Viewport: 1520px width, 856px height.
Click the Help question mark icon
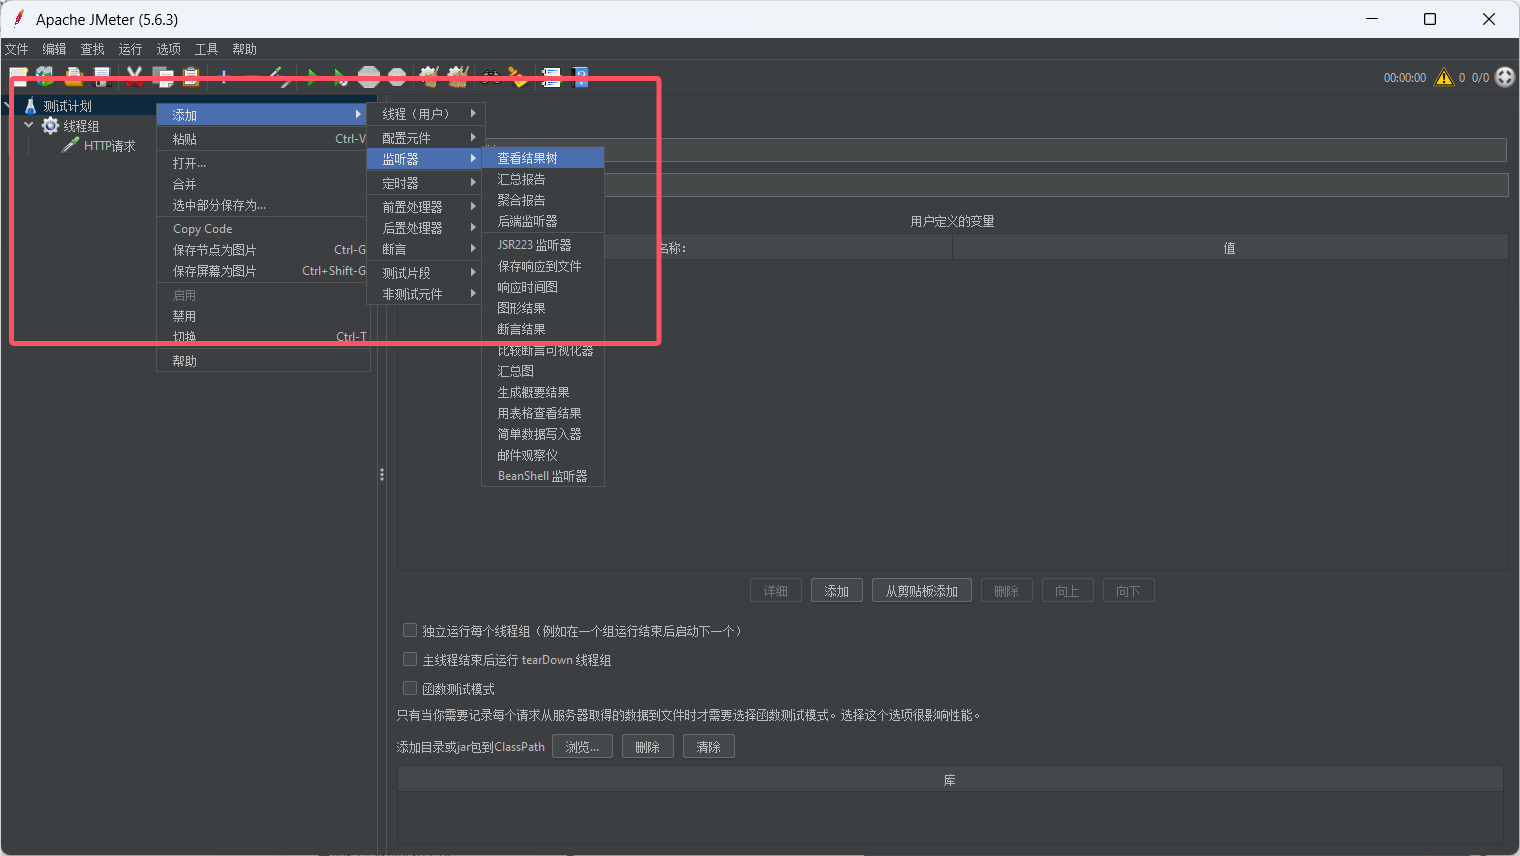[580, 77]
